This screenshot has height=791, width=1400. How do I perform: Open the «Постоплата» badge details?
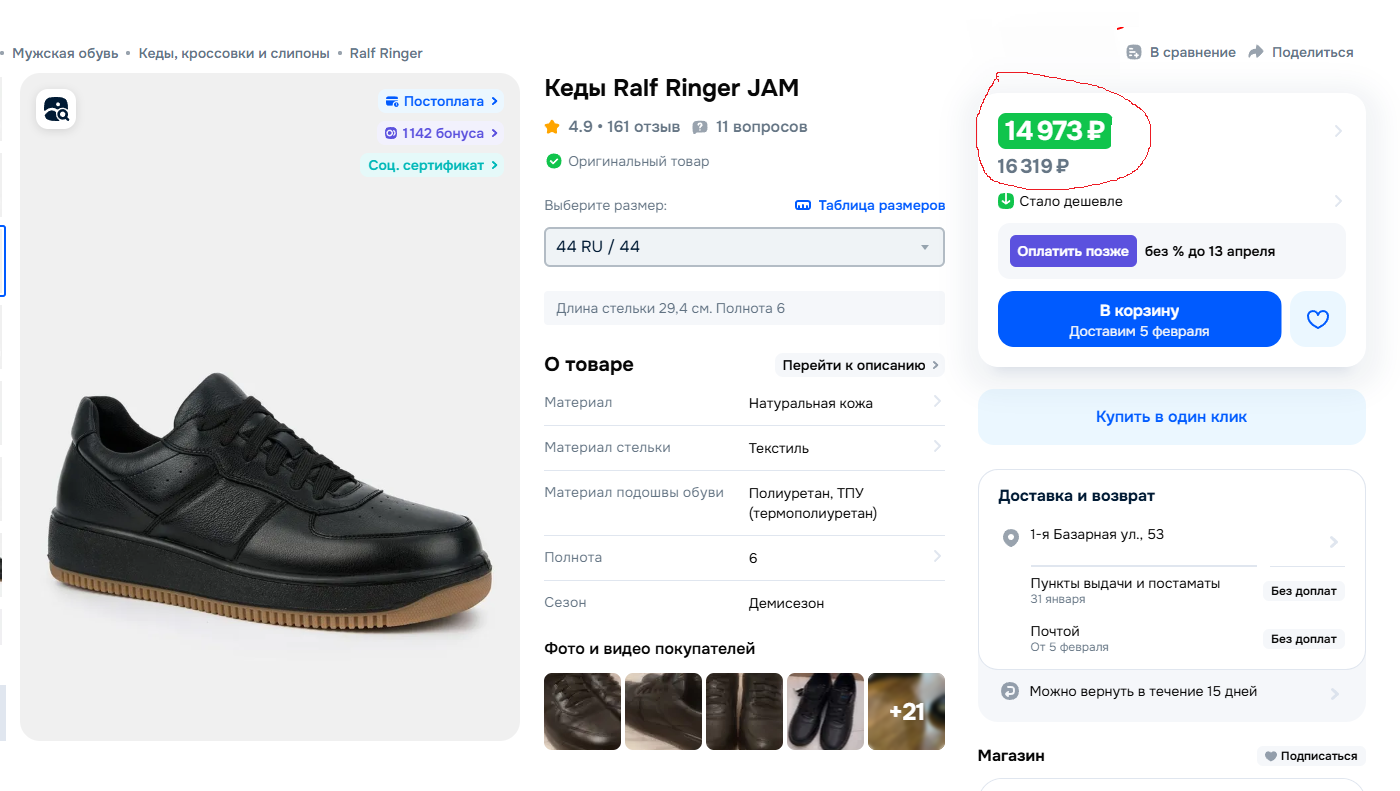[439, 101]
